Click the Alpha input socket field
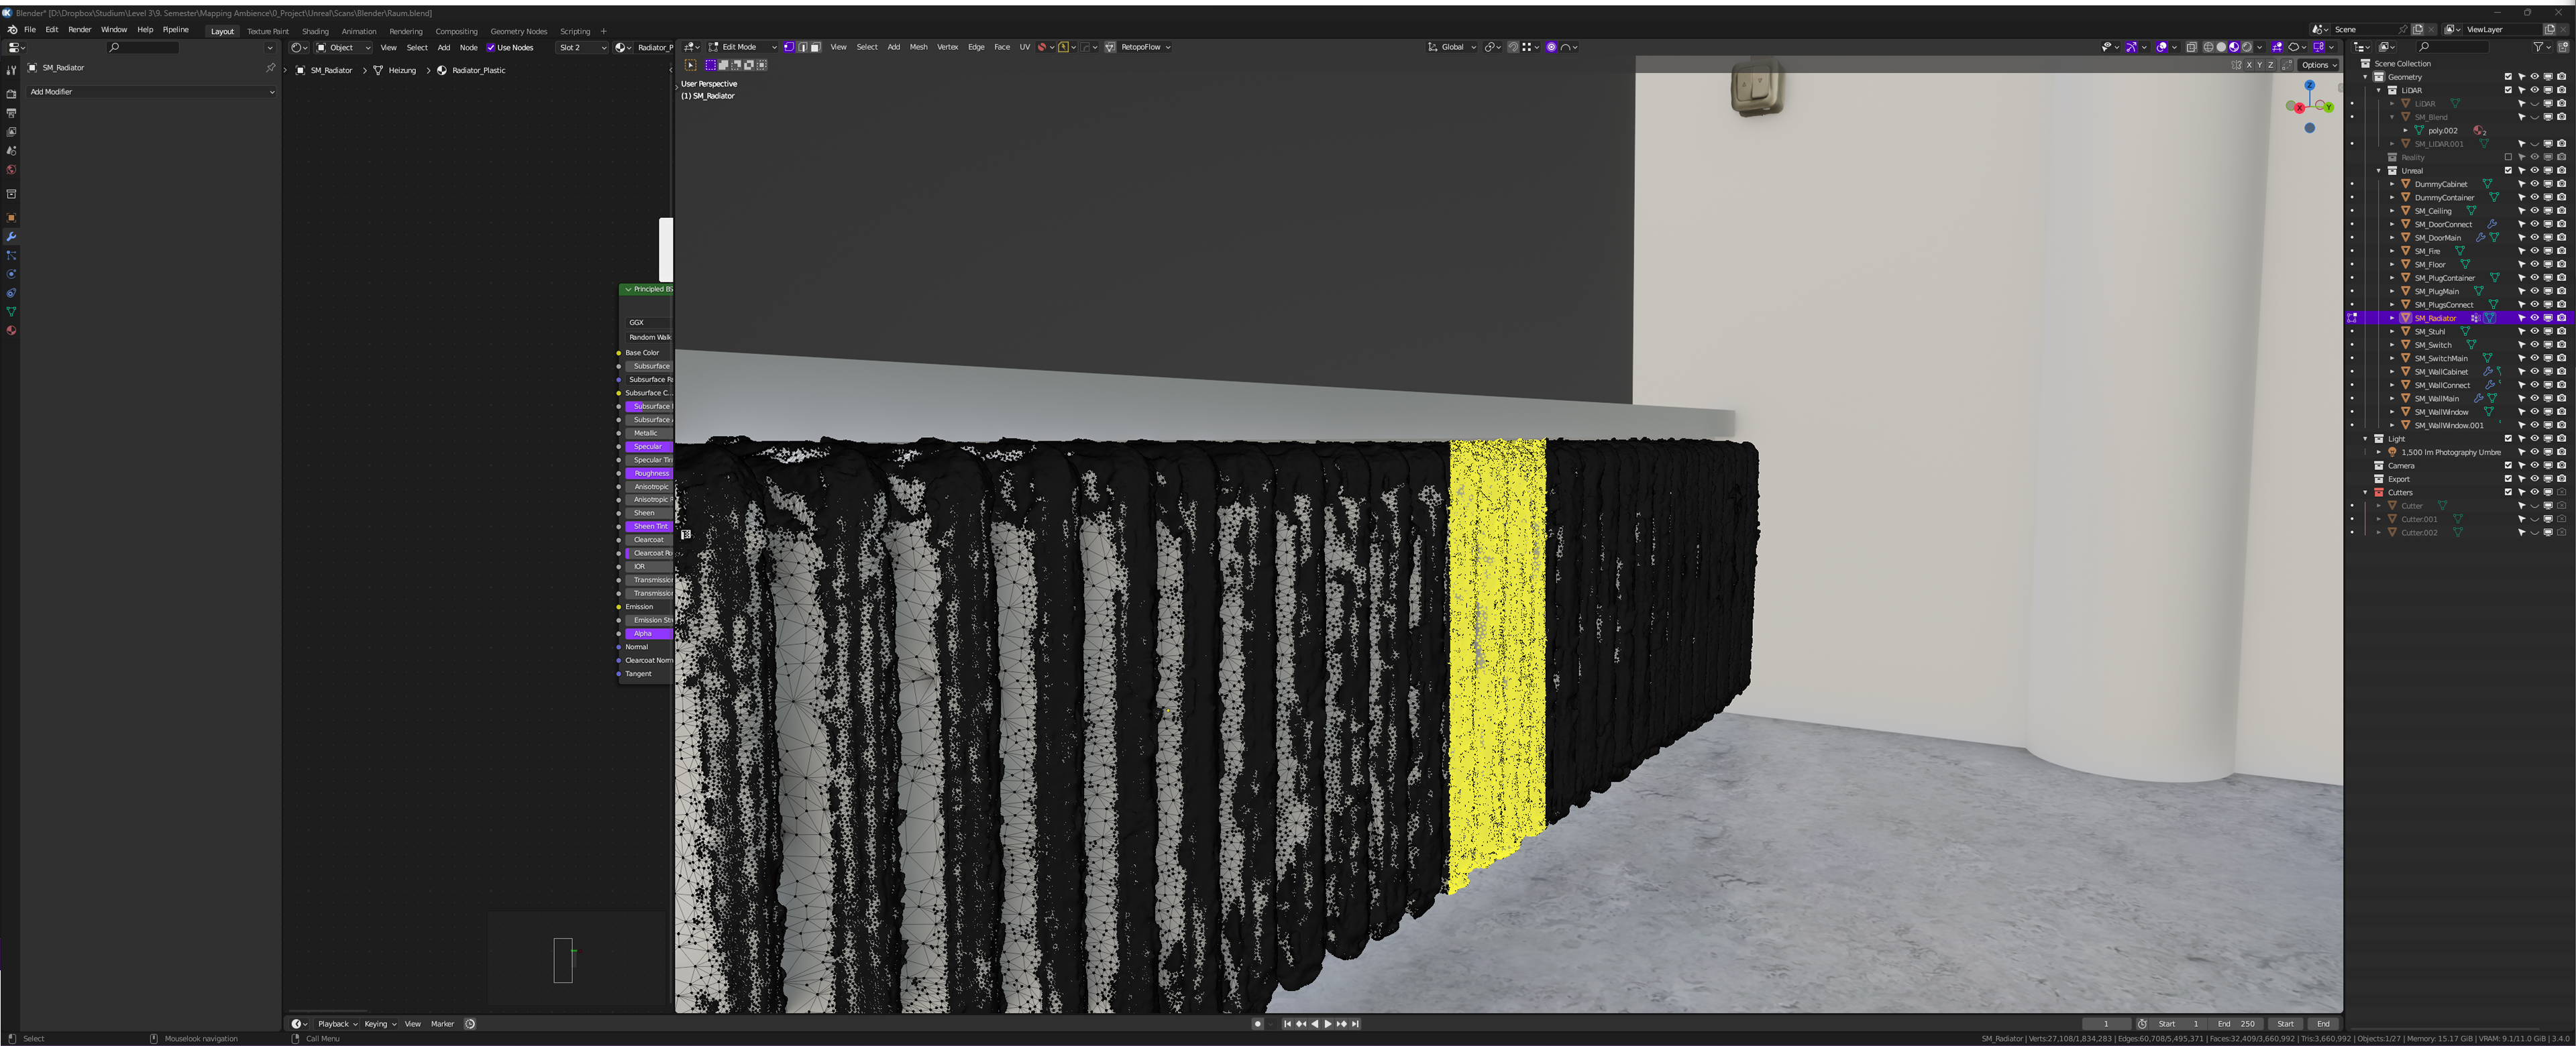2576x1046 pixels. click(647, 634)
